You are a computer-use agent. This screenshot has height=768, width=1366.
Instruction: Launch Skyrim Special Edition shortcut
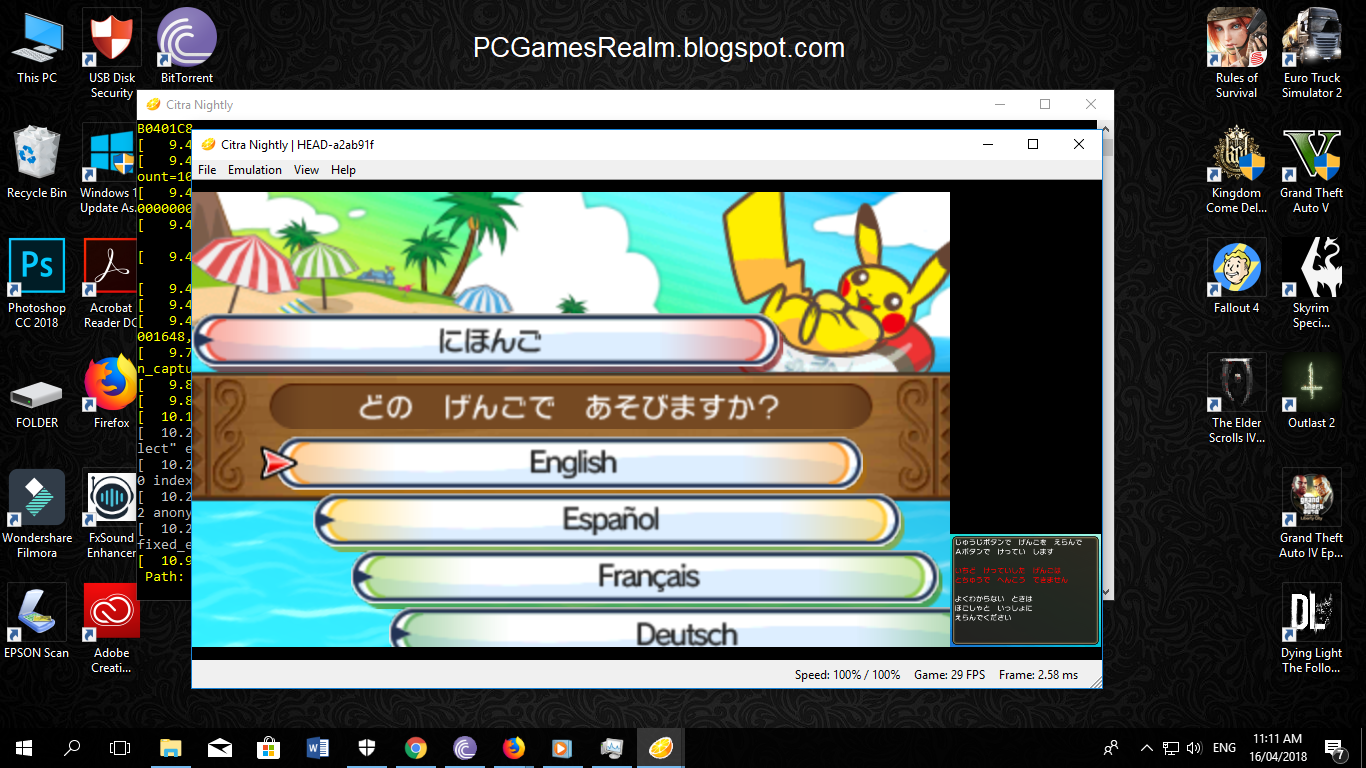pos(1312,283)
